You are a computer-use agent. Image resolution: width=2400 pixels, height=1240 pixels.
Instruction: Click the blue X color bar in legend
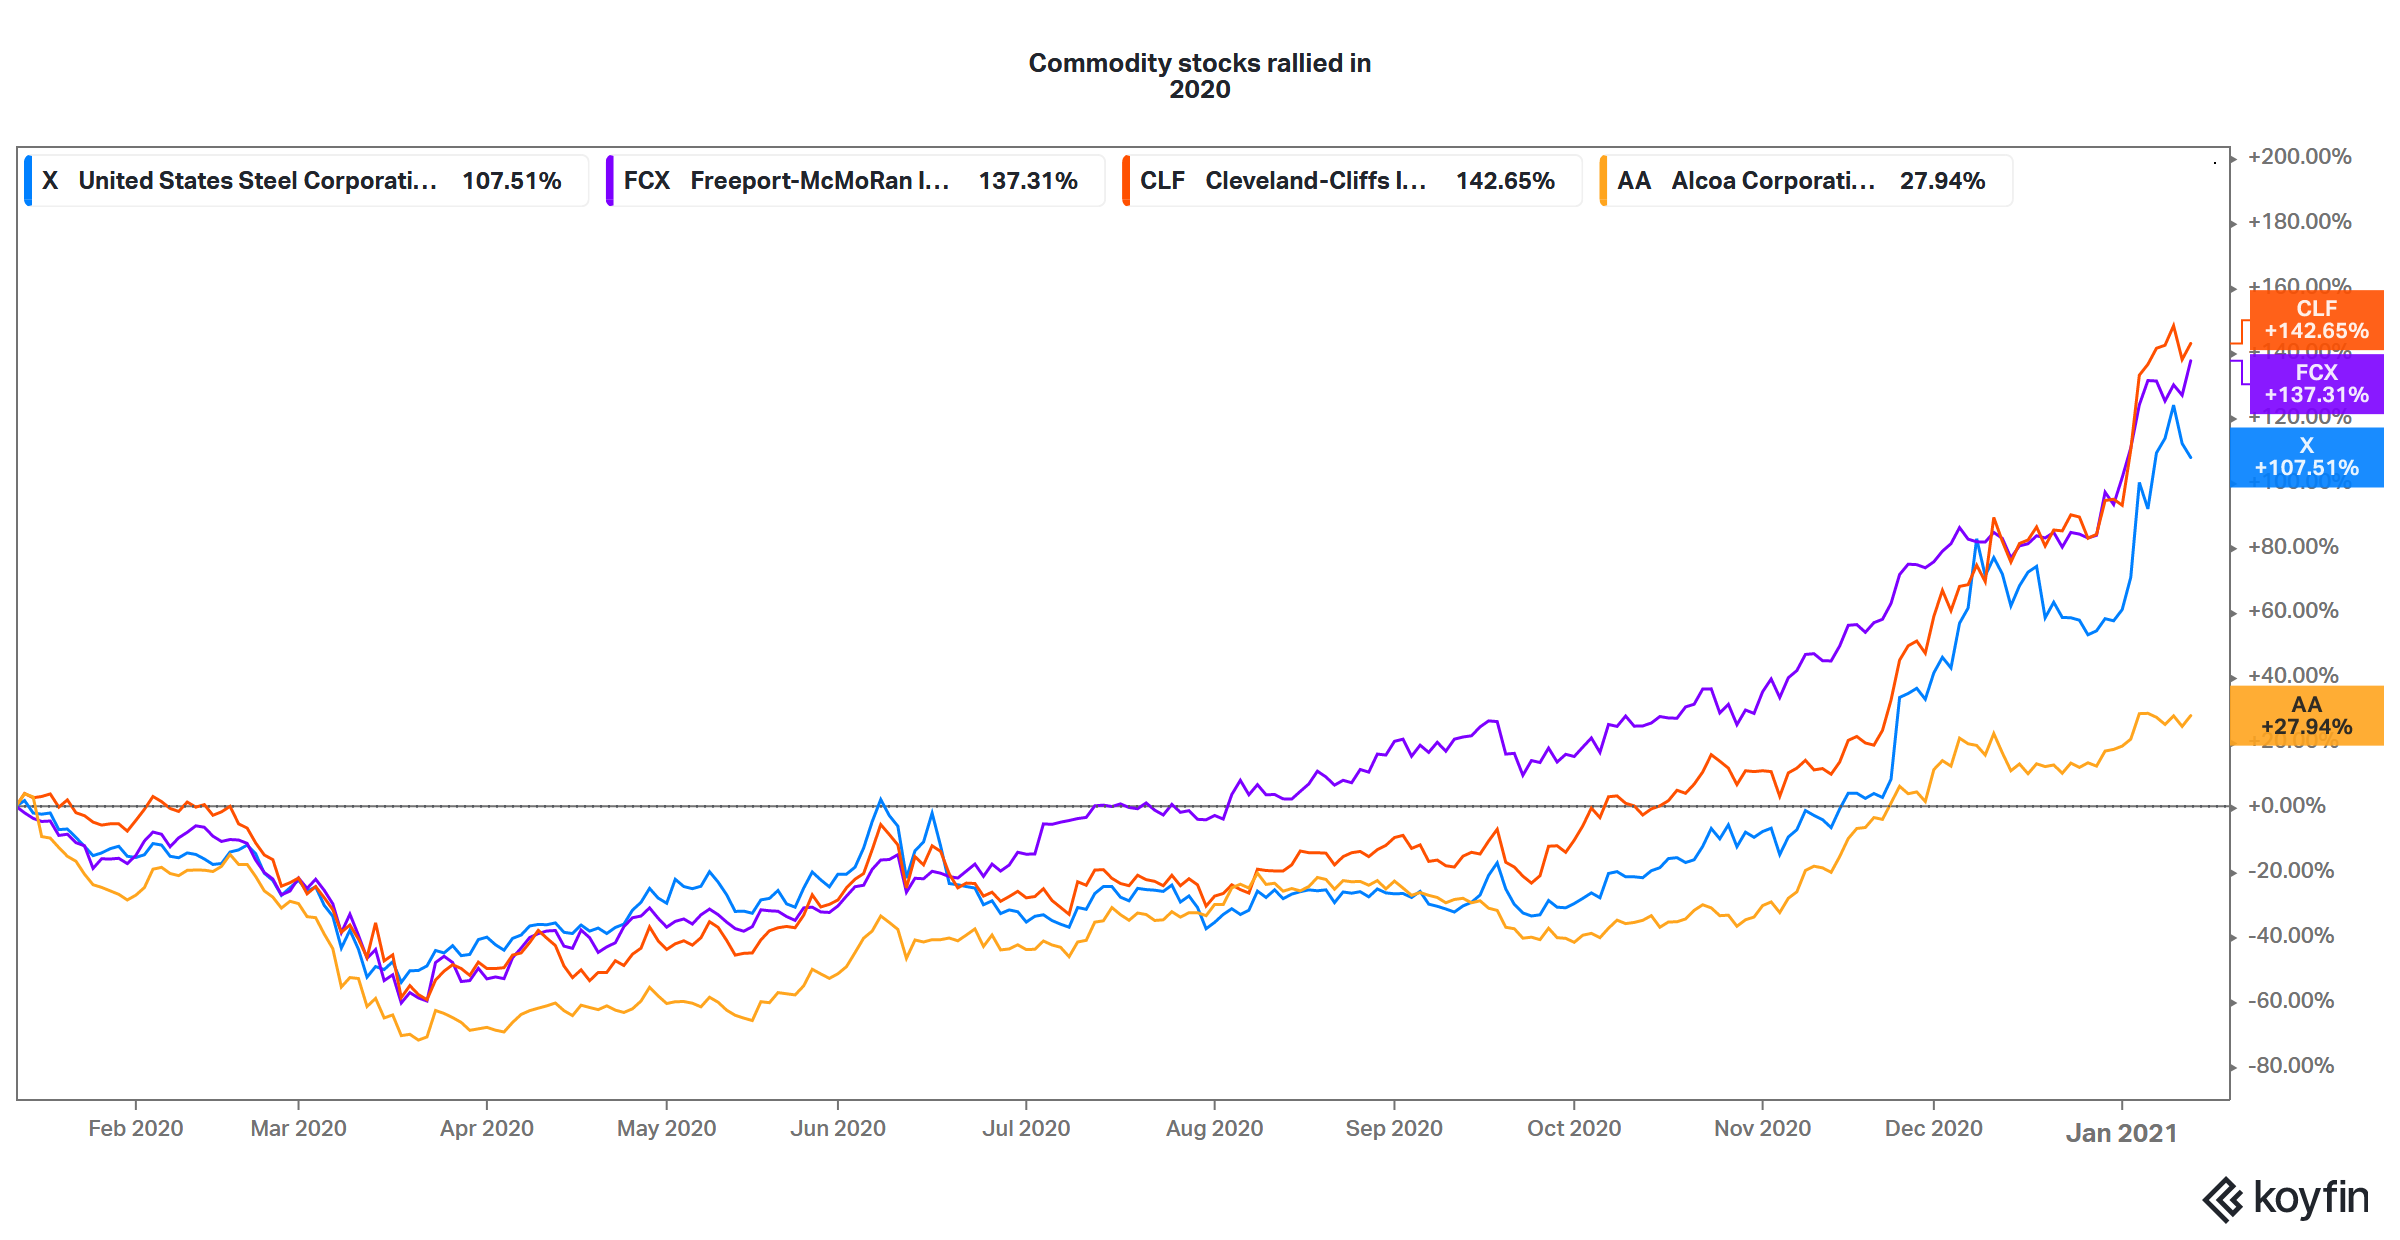pos(28,181)
